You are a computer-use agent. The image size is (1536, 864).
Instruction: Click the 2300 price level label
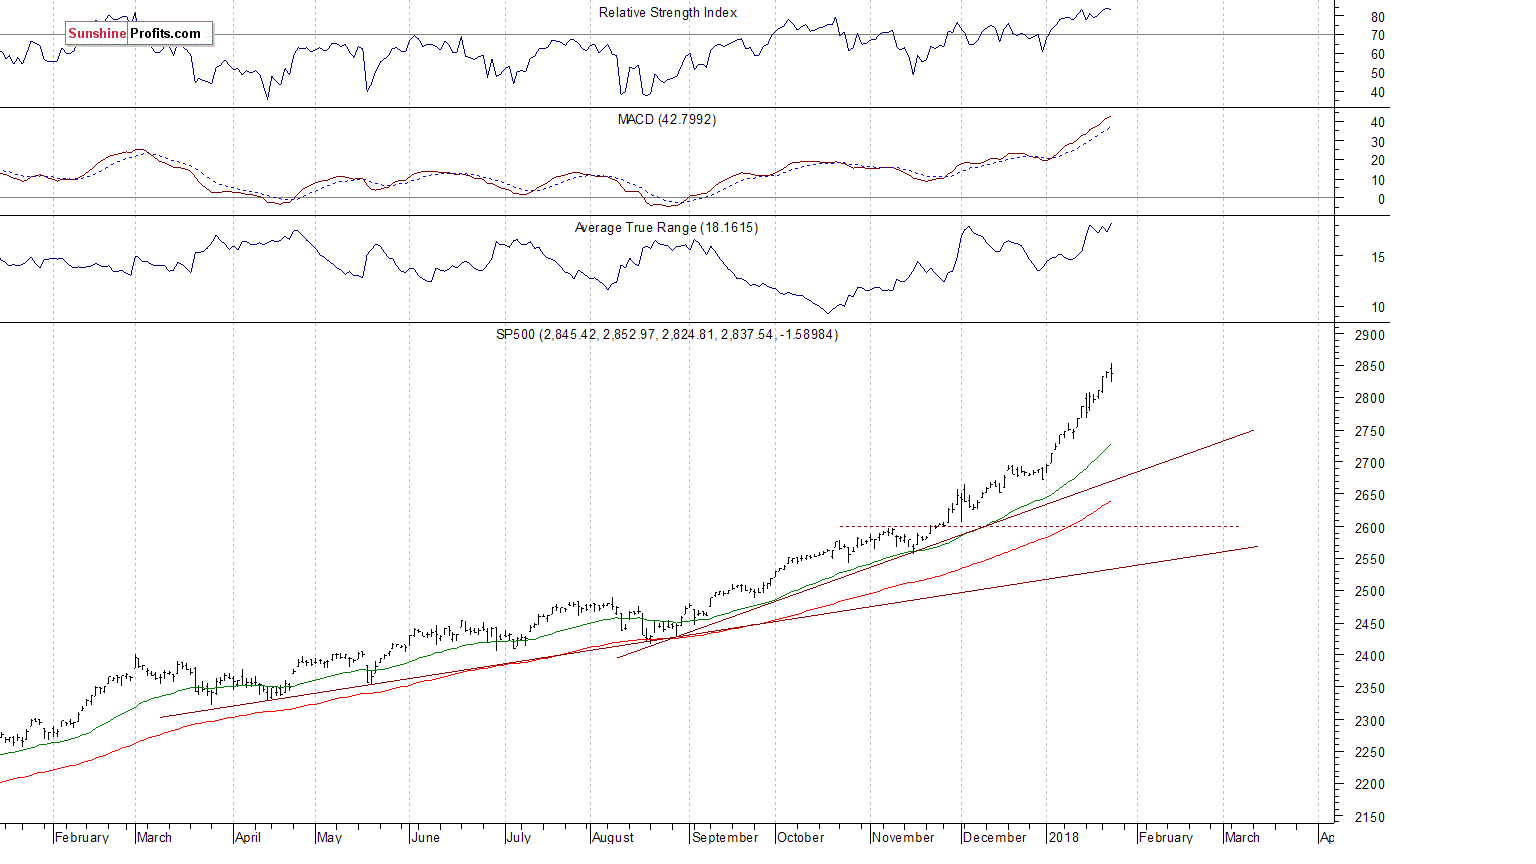coord(1371,721)
